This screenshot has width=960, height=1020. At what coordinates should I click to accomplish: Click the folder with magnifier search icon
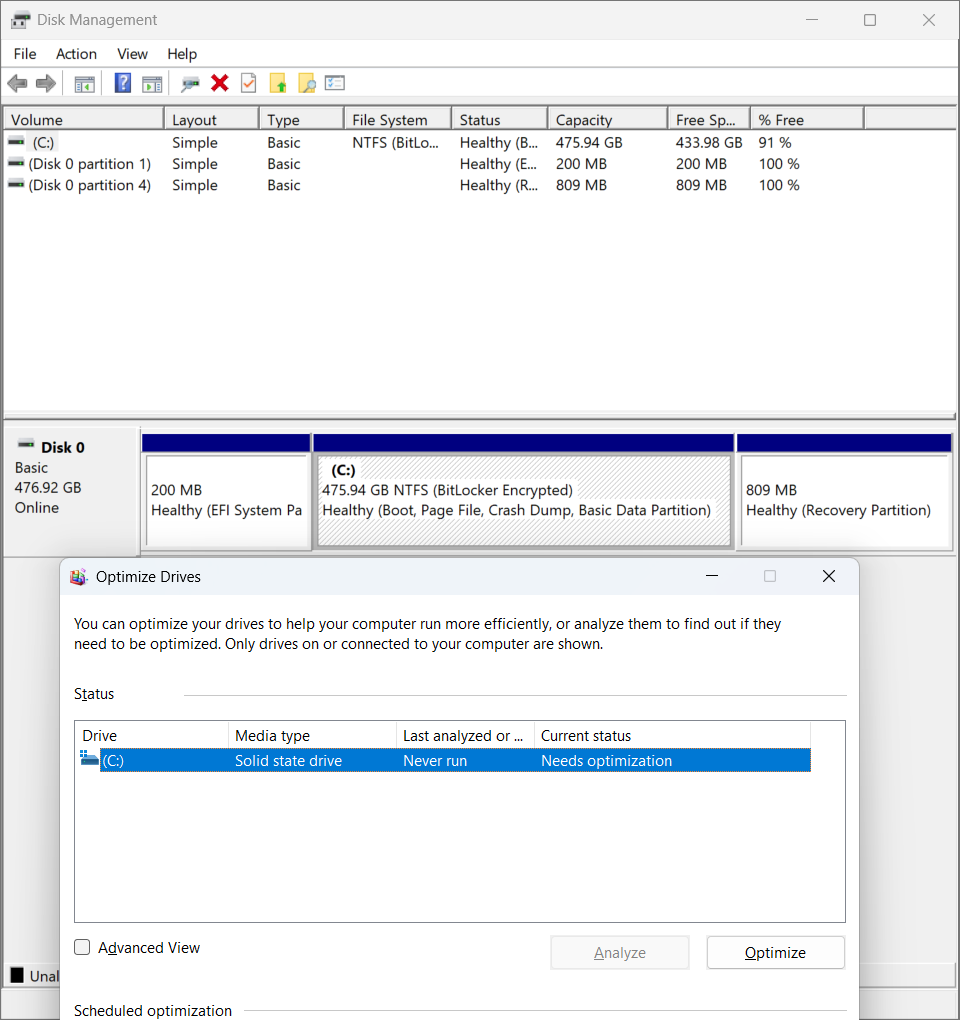pyautogui.click(x=306, y=83)
